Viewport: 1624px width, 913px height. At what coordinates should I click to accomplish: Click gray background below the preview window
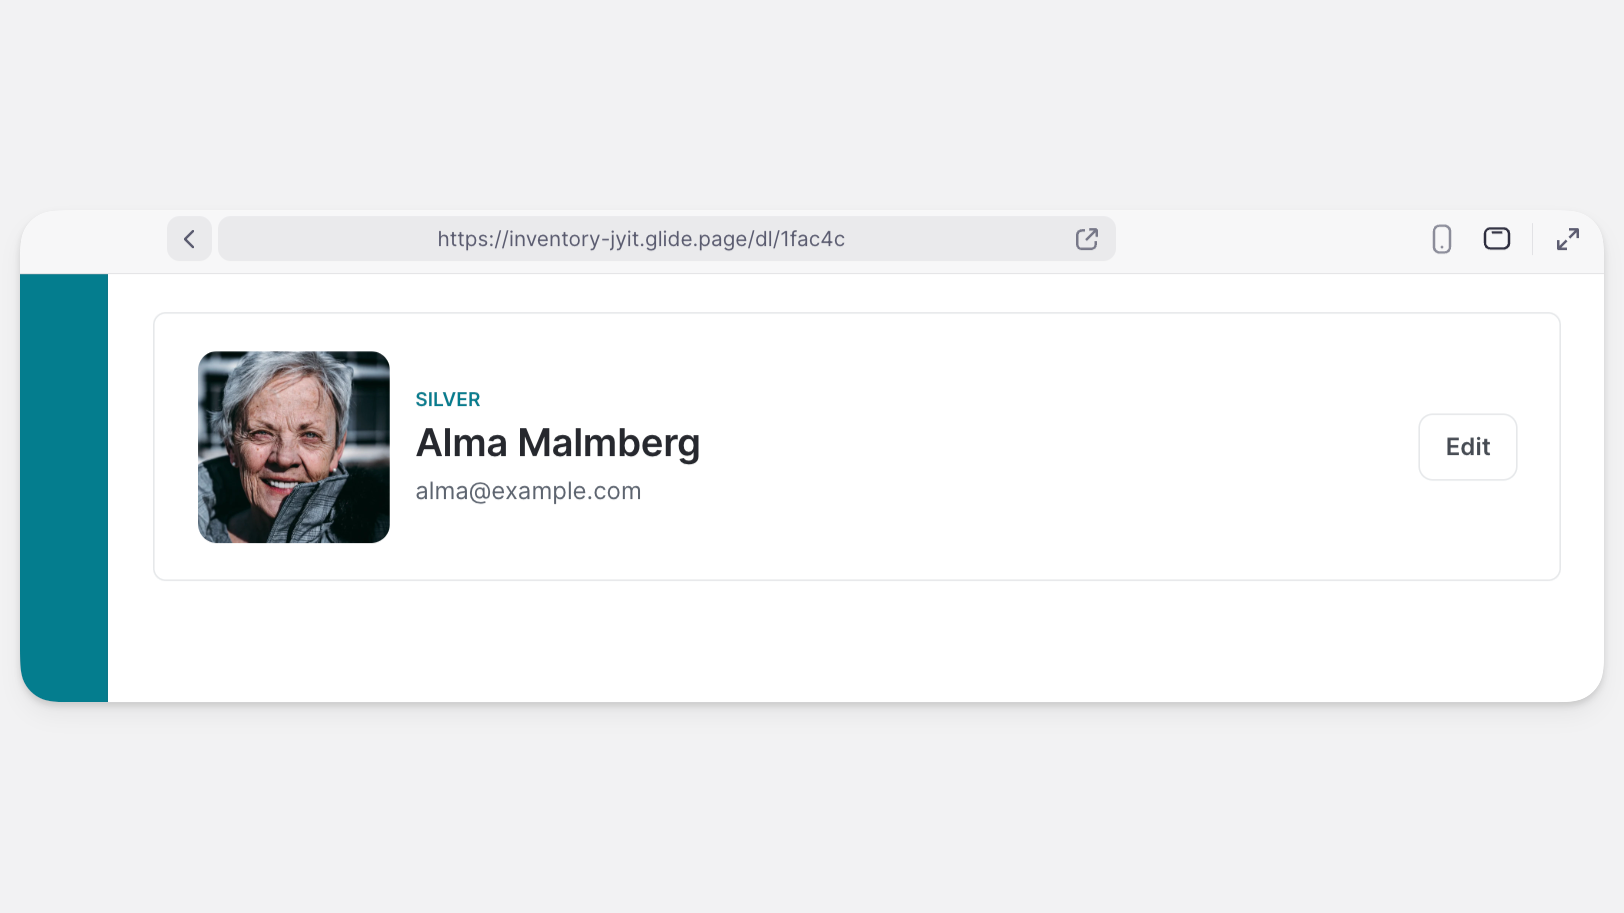point(812,810)
